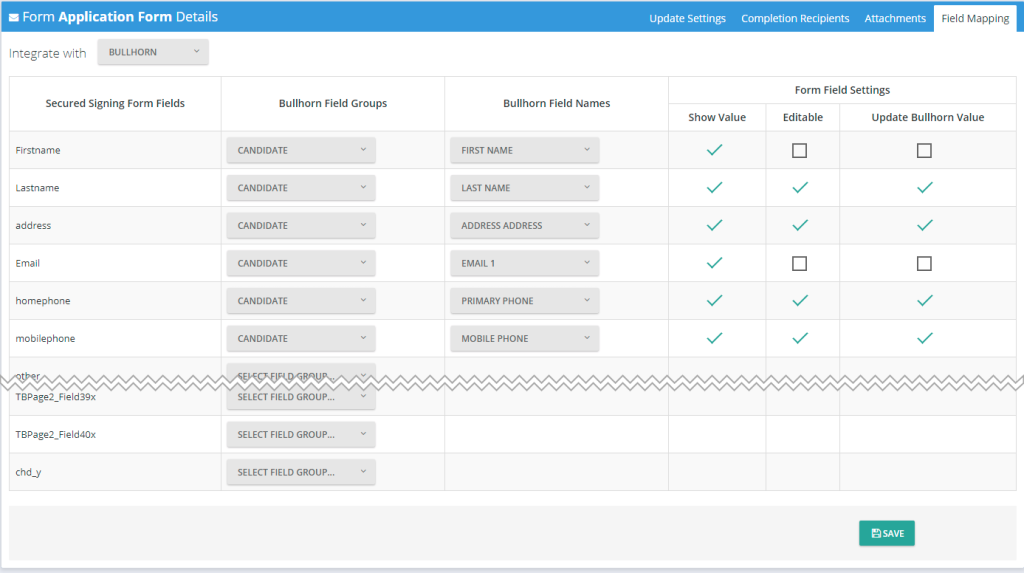
Task: Click the homephone form field label
Action: tap(42, 301)
